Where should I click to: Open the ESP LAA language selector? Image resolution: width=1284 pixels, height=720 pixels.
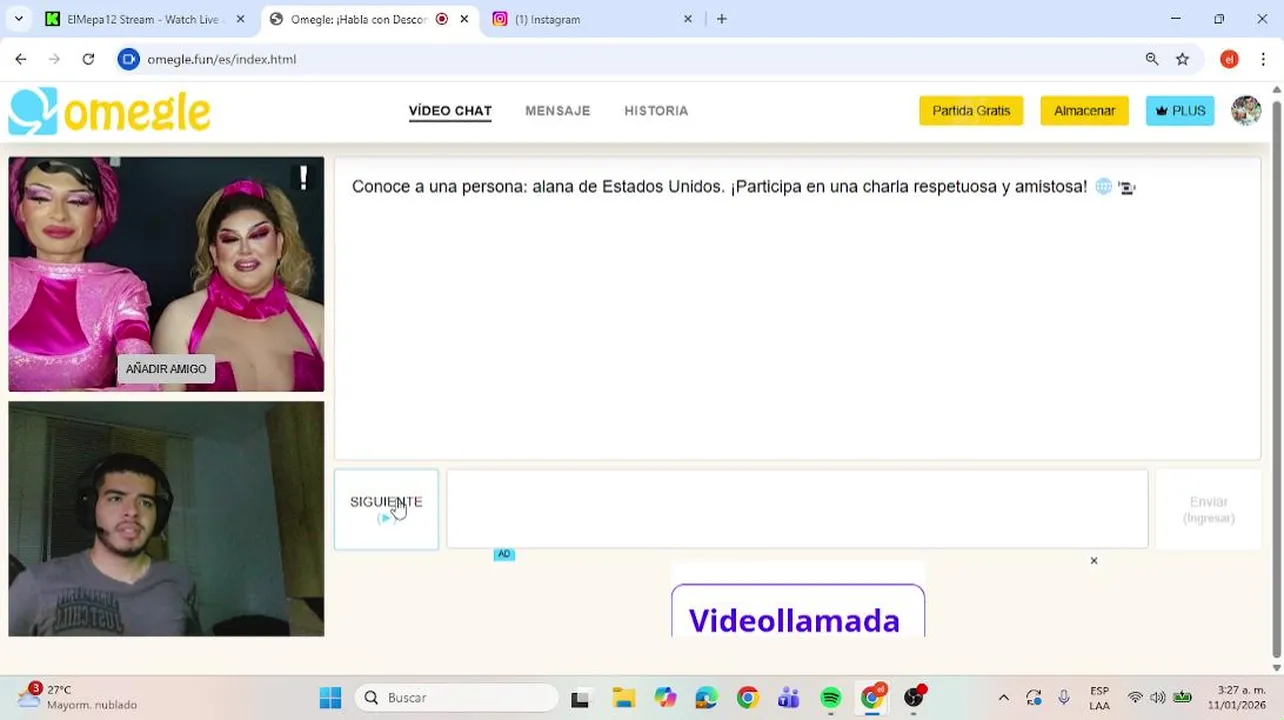pos(1099,698)
